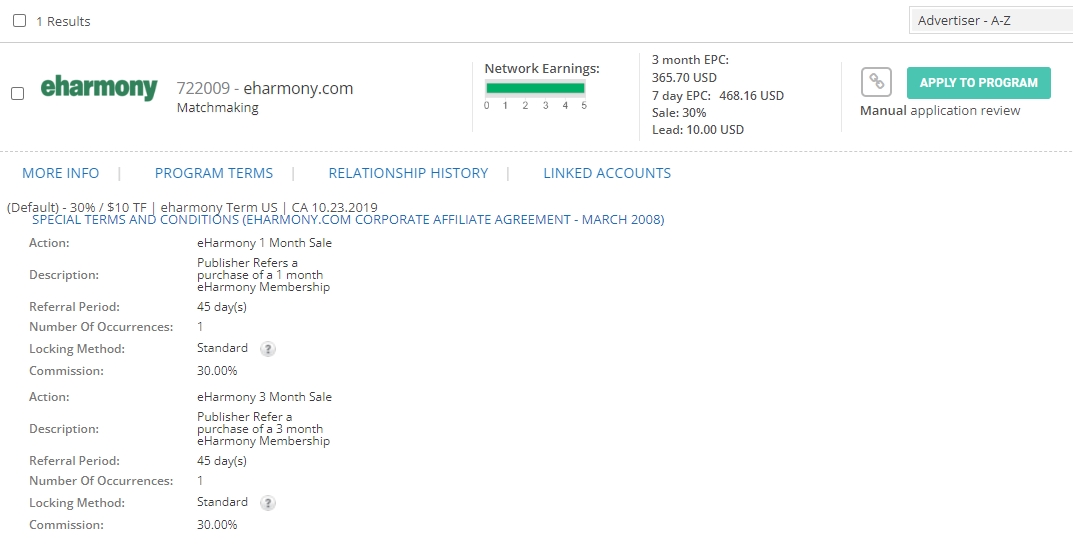The image size is (1073, 544).
Task: Click the help icon beside second Locking Method
Action: 268,503
